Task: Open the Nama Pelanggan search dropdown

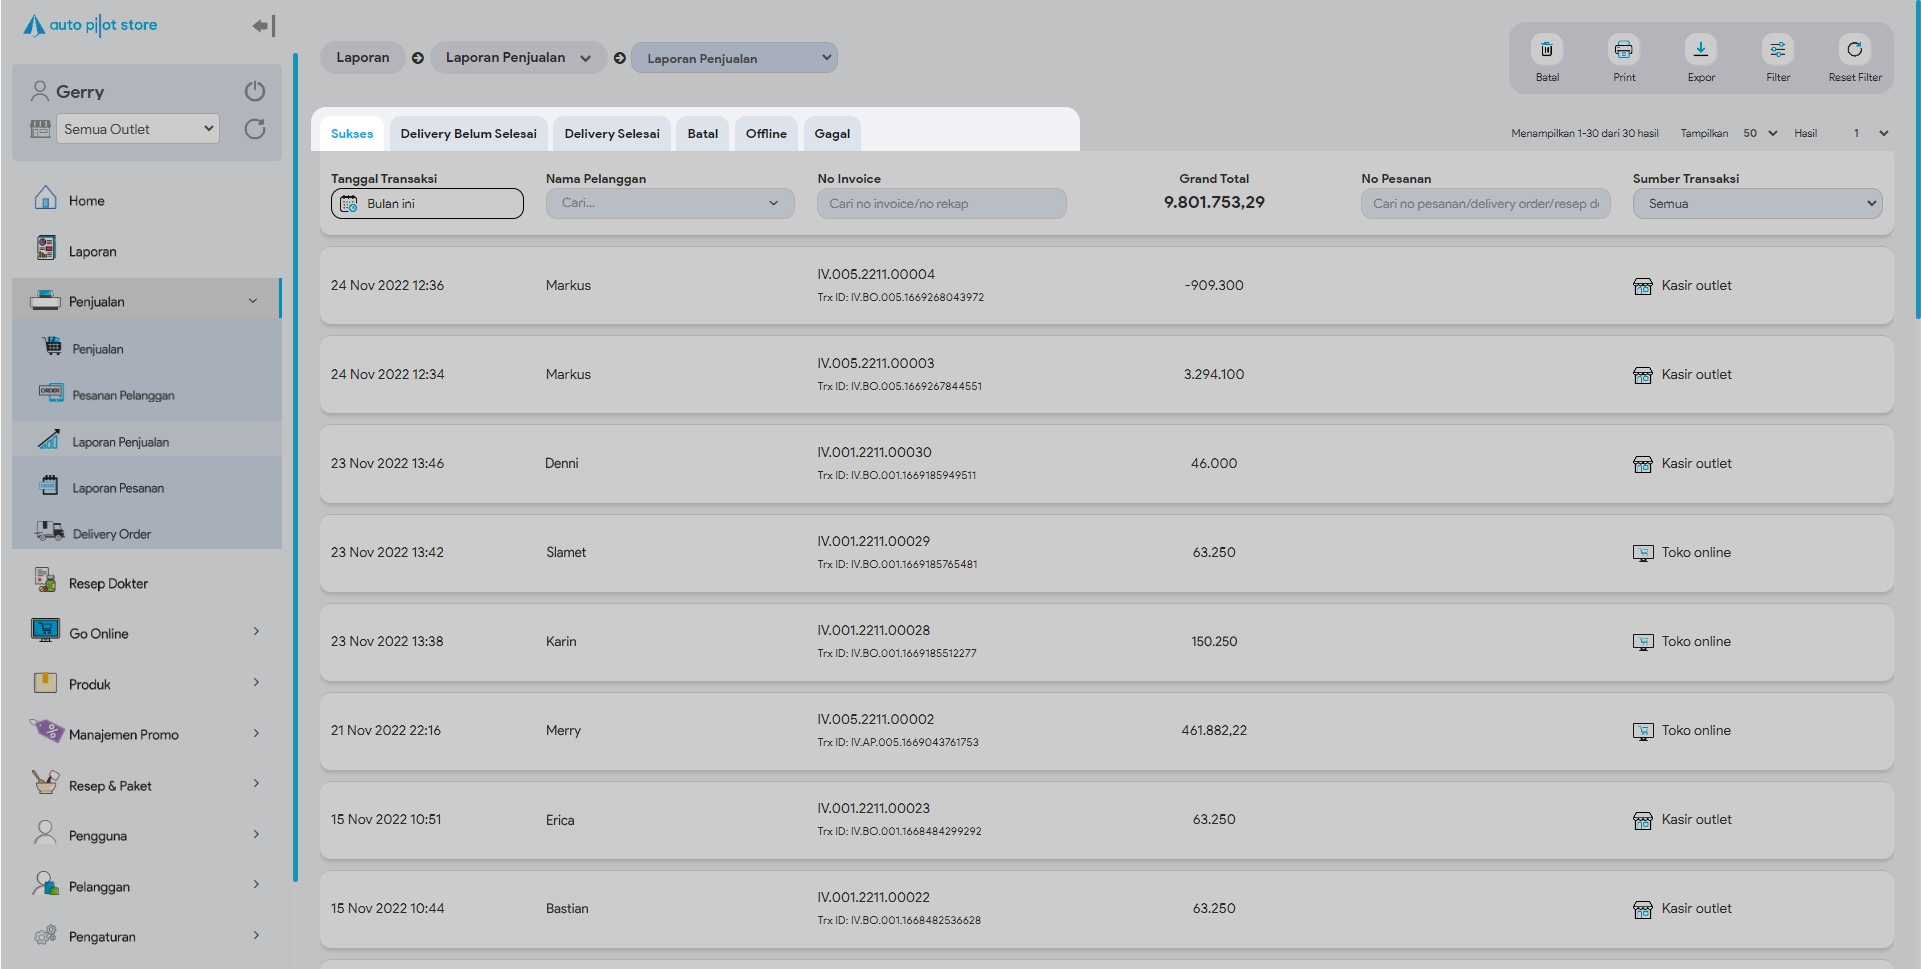Action: coord(669,204)
